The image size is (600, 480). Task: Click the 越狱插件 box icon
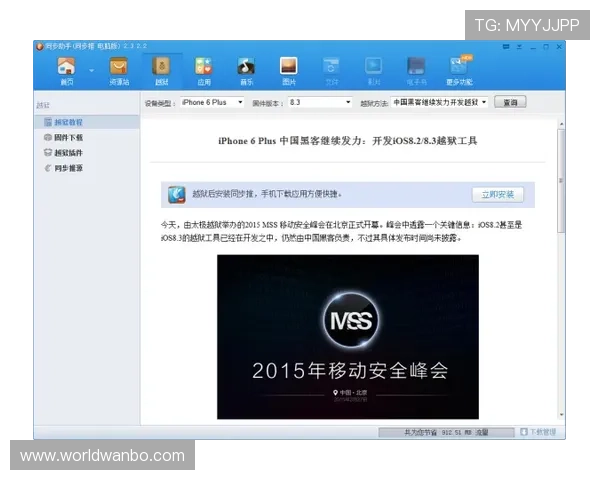pyautogui.click(x=48, y=152)
